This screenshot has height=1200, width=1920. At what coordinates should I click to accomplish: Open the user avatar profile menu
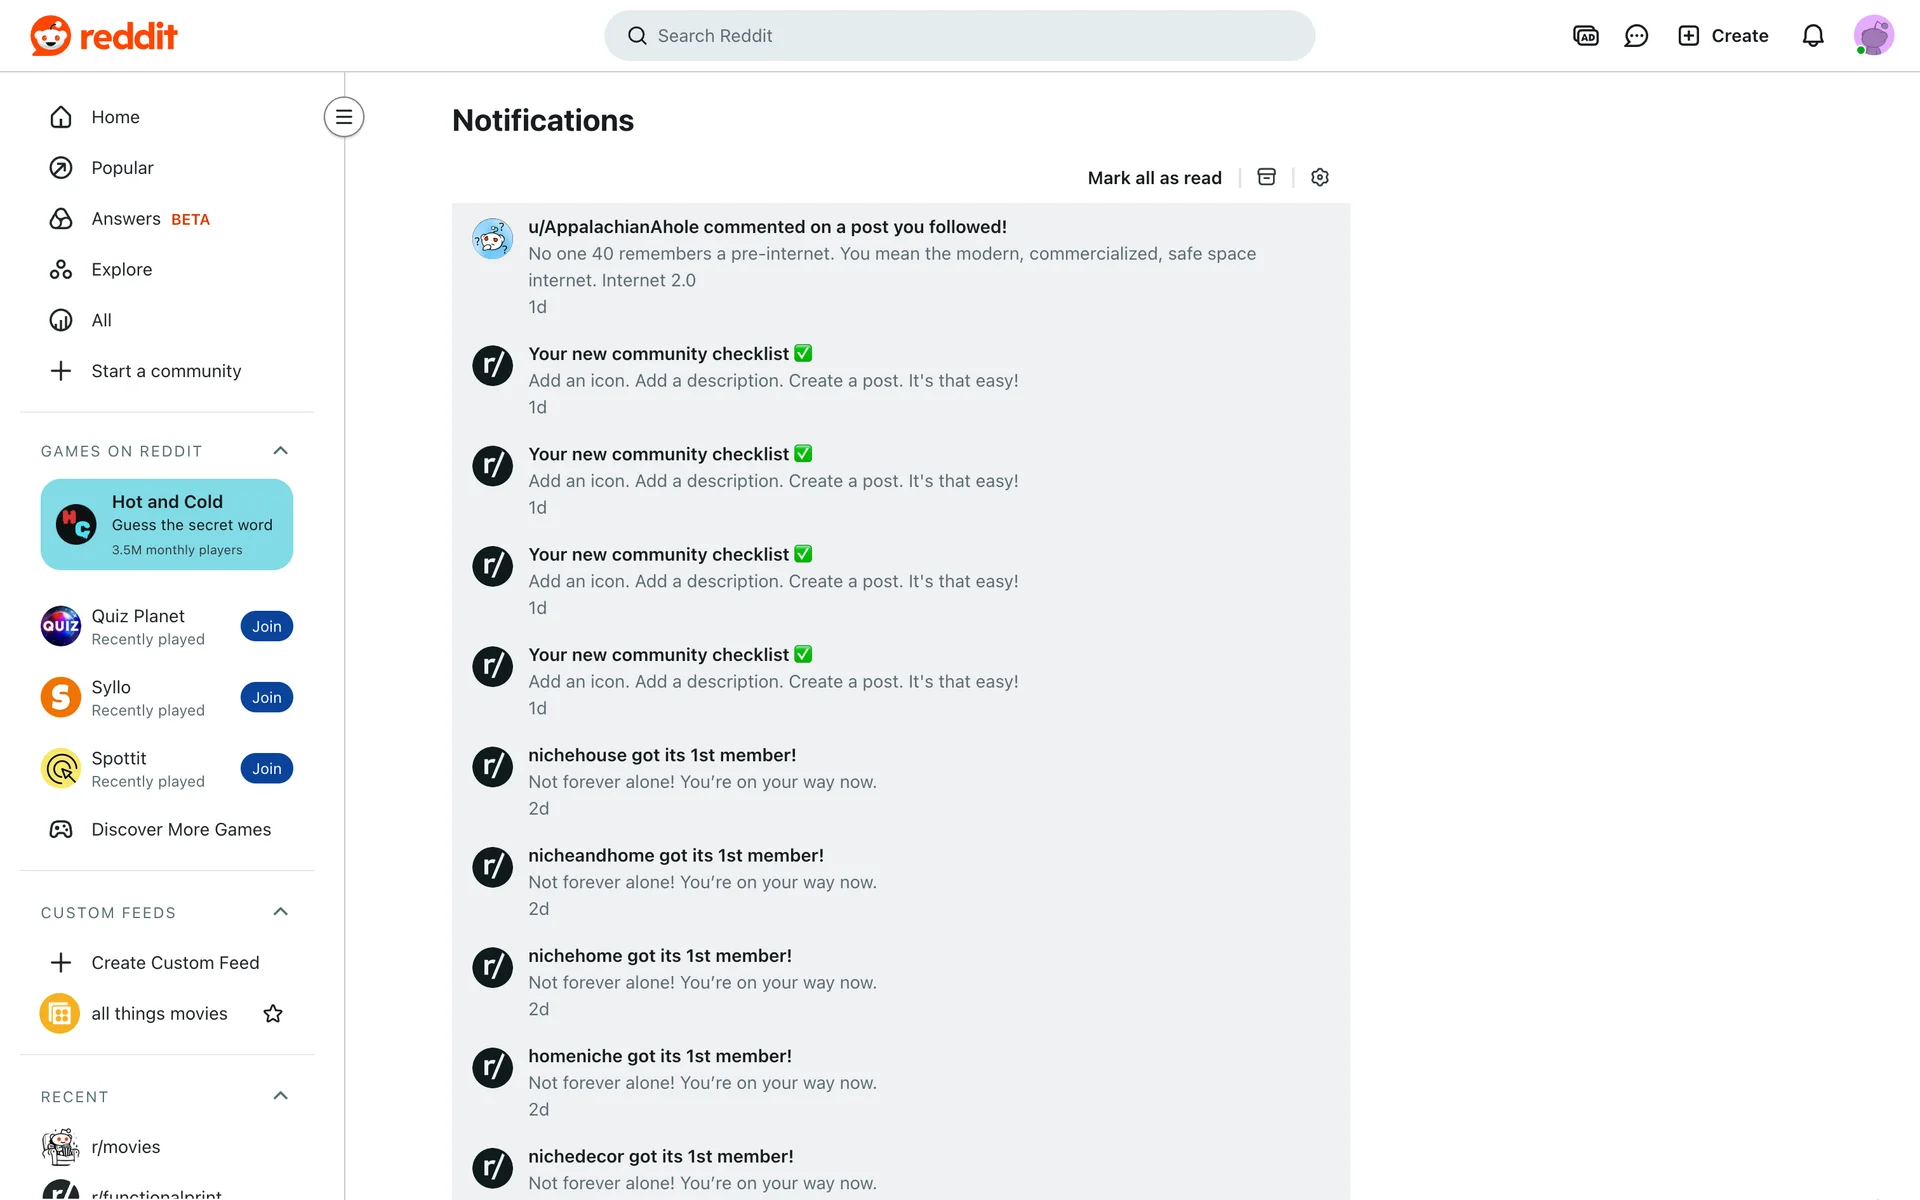(1873, 36)
